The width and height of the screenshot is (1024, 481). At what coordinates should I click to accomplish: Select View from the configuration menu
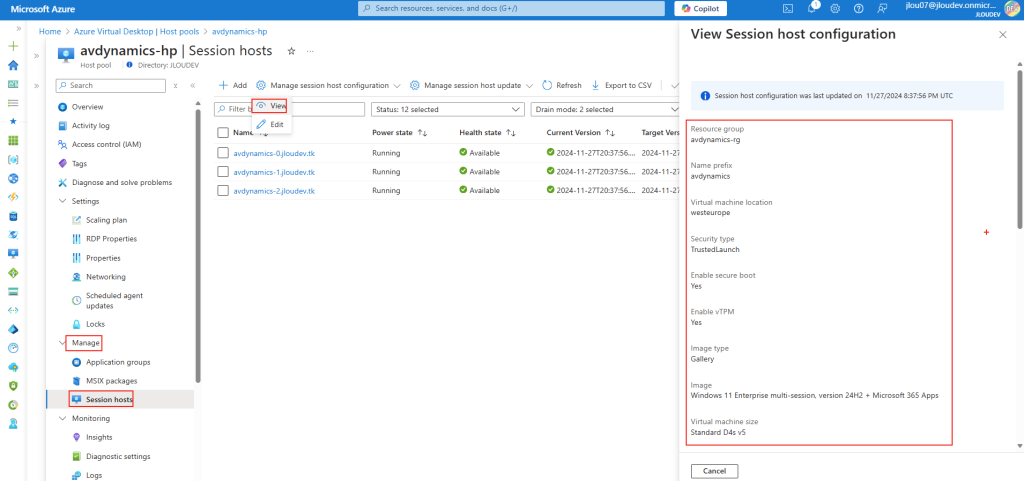click(271, 105)
